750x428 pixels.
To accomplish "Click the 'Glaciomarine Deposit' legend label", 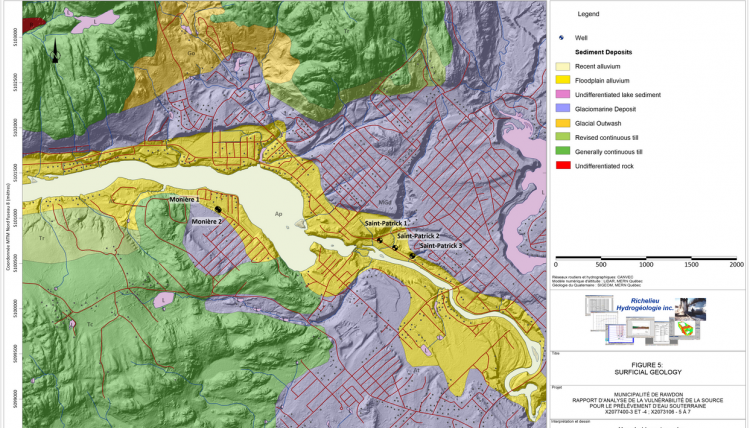I will coord(605,109).
